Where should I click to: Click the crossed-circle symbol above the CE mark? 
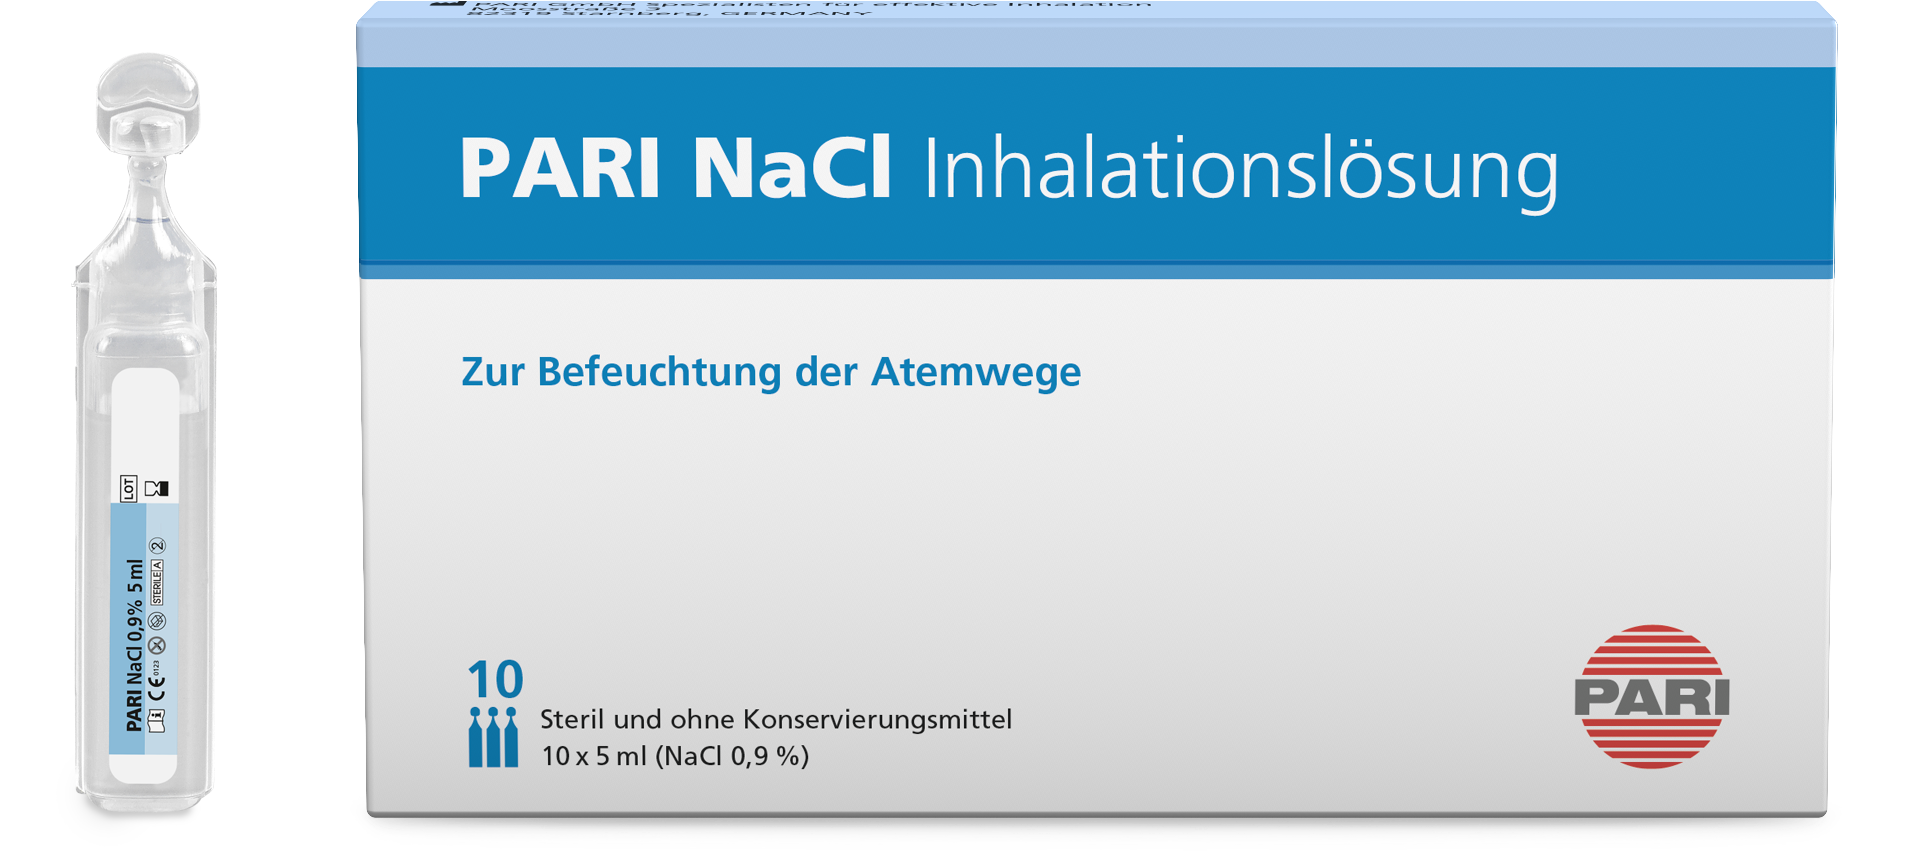[x=157, y=646]
